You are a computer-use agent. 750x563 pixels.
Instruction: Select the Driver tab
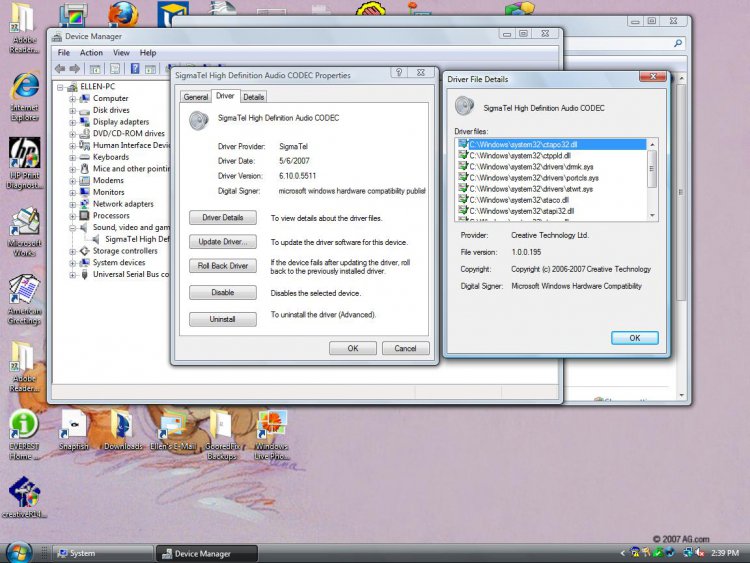click(x=225, y=96)
